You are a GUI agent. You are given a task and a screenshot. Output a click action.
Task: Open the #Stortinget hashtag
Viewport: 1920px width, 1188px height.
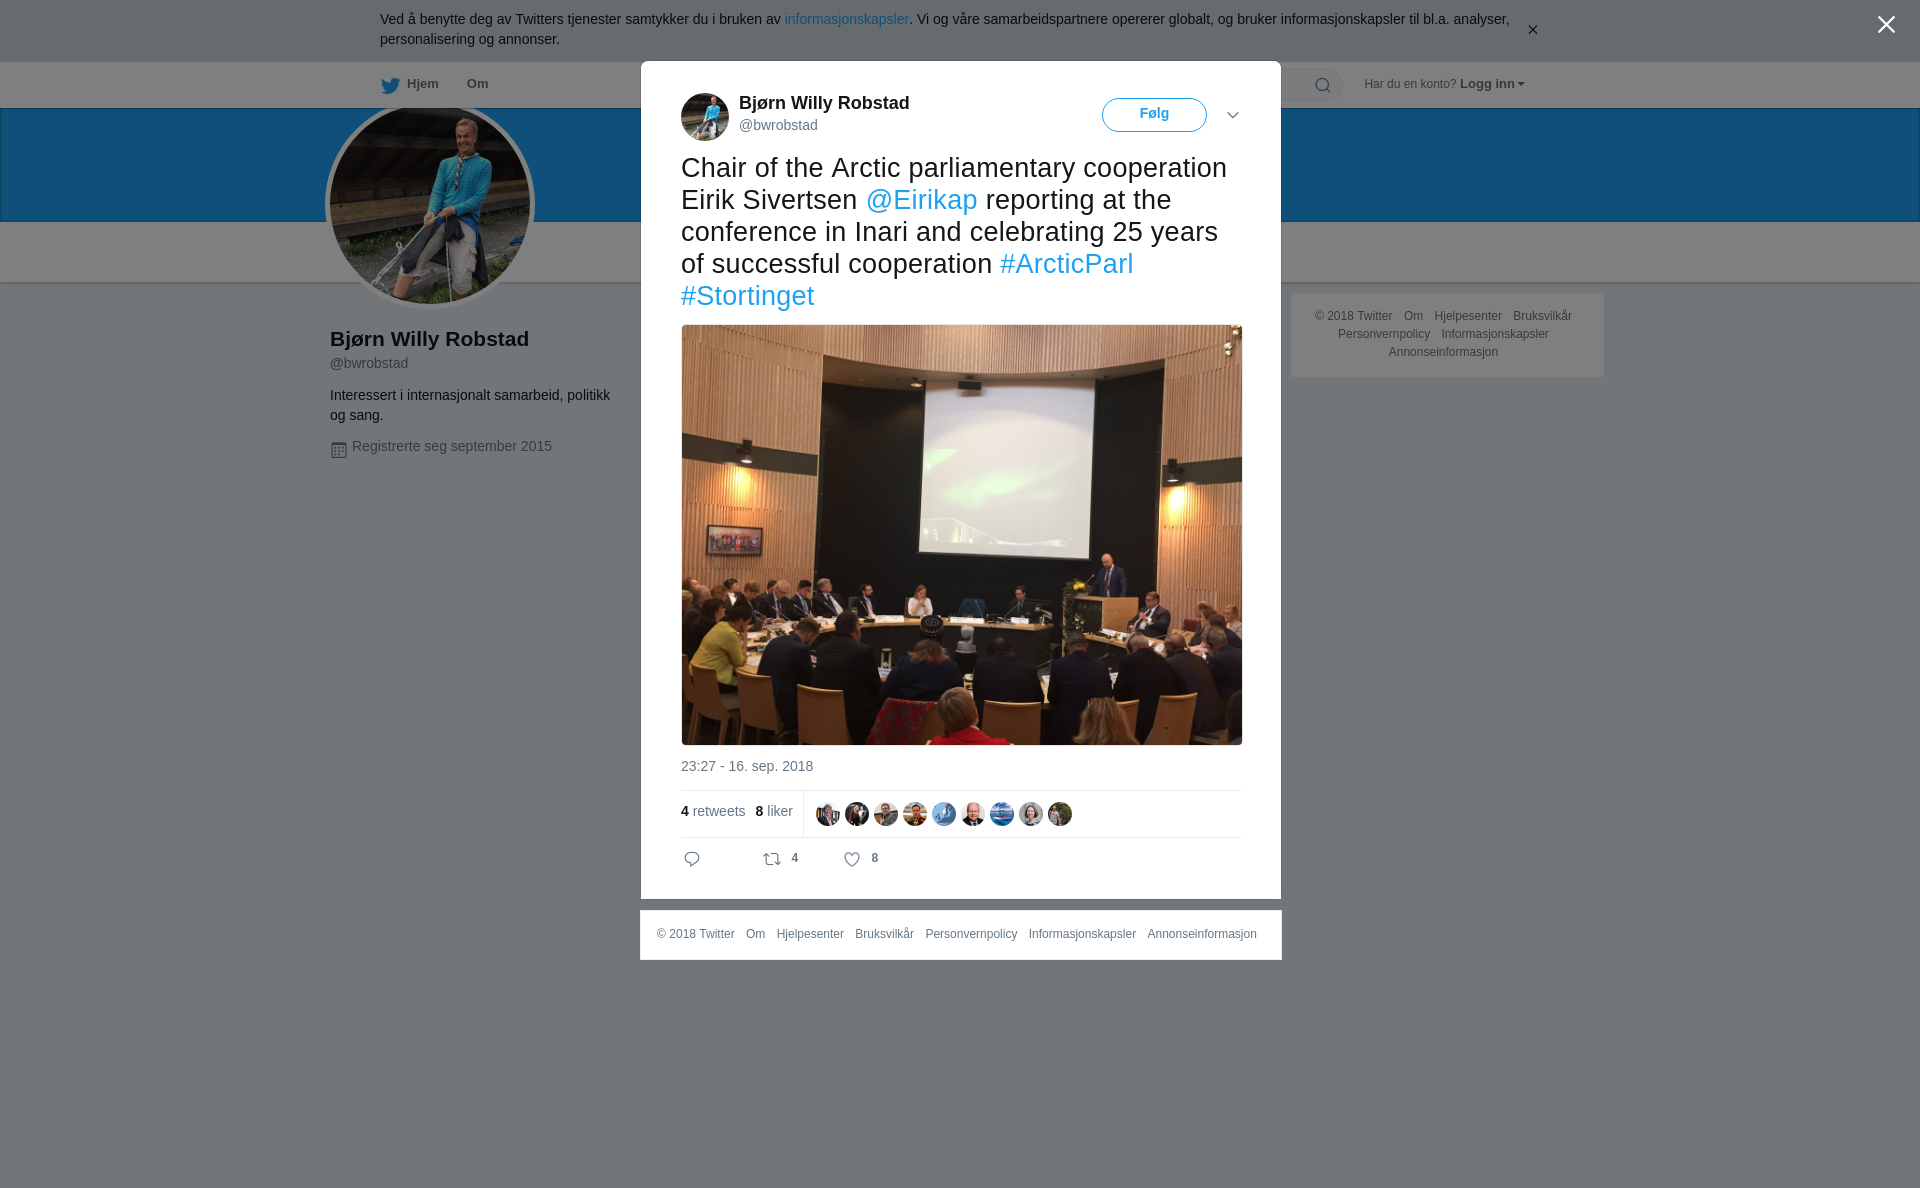point(748,296)
